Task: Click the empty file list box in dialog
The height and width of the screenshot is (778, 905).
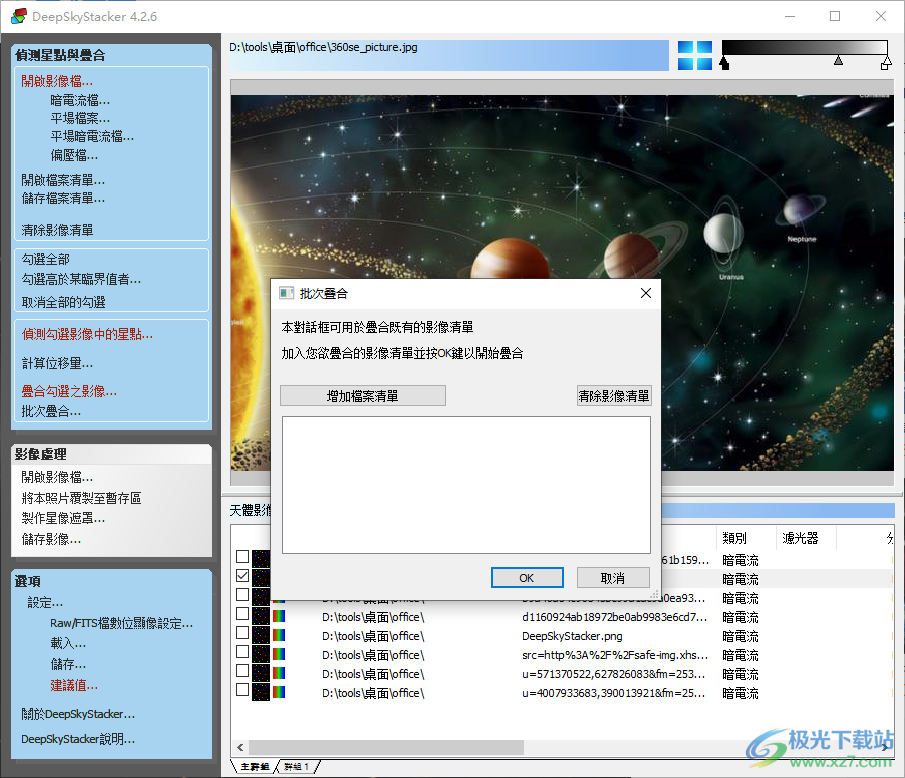Action: (466, 485)
